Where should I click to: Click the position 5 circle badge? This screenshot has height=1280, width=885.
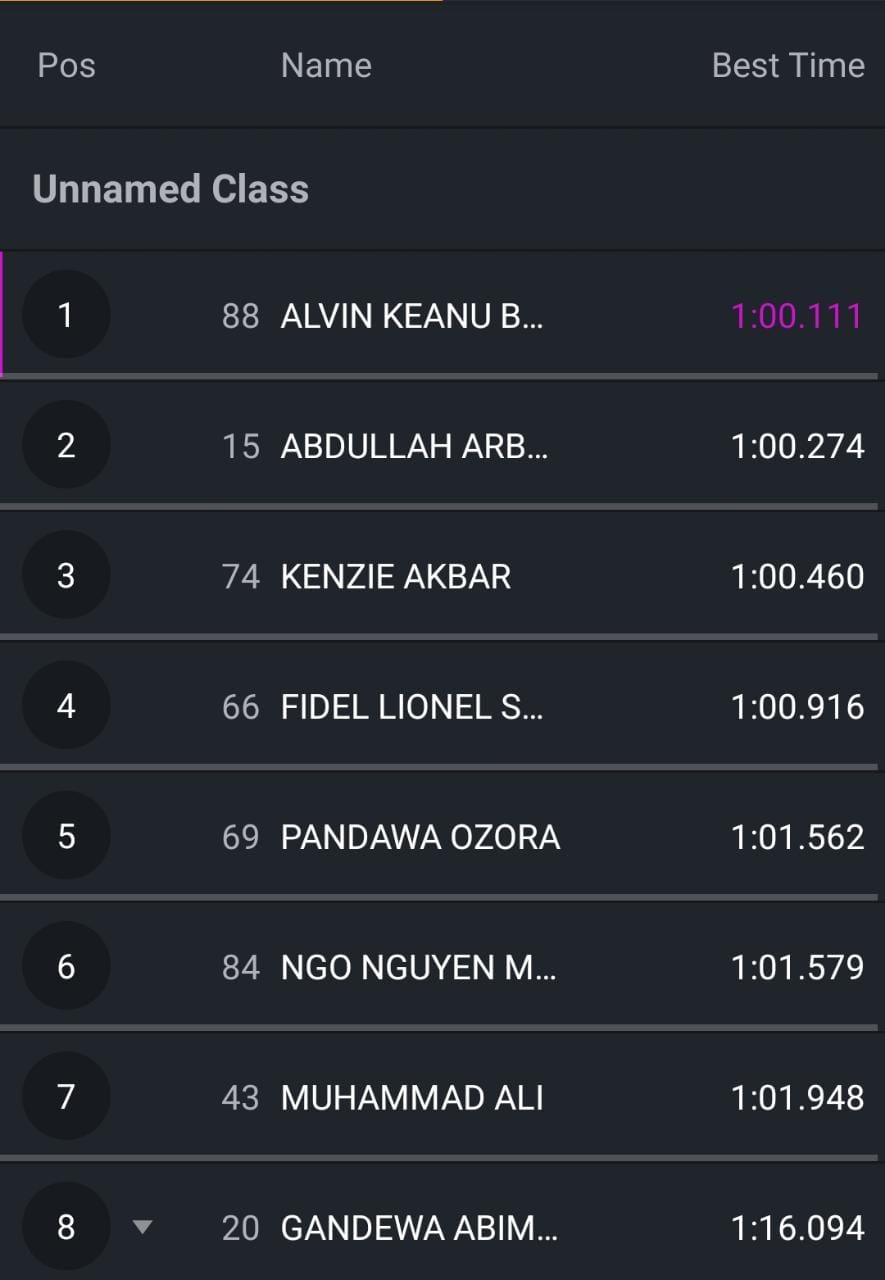[x=66, y=837]
